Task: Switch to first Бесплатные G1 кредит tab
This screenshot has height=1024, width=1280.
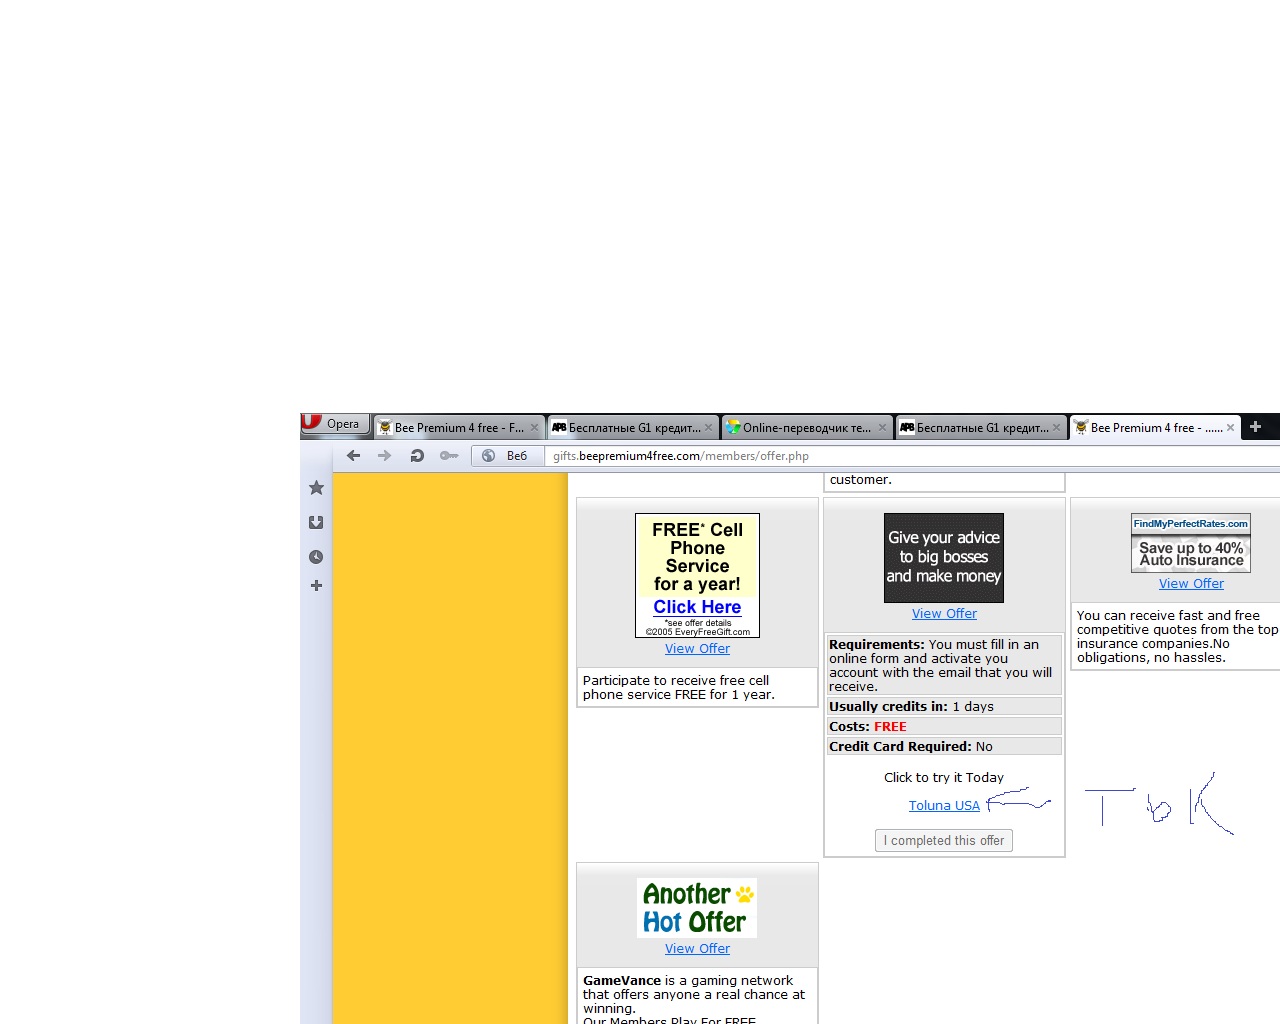Action: (x=633, y=428)
